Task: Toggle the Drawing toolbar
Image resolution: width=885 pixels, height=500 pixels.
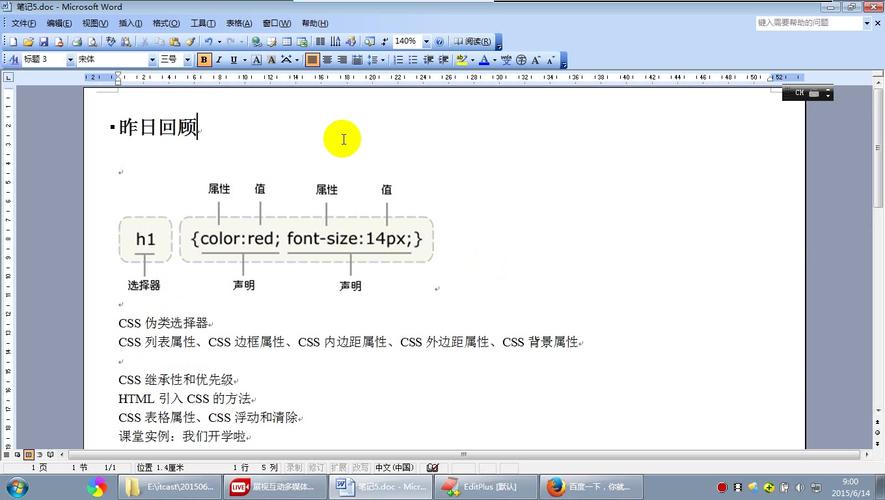Action: [x=351, y=41]
